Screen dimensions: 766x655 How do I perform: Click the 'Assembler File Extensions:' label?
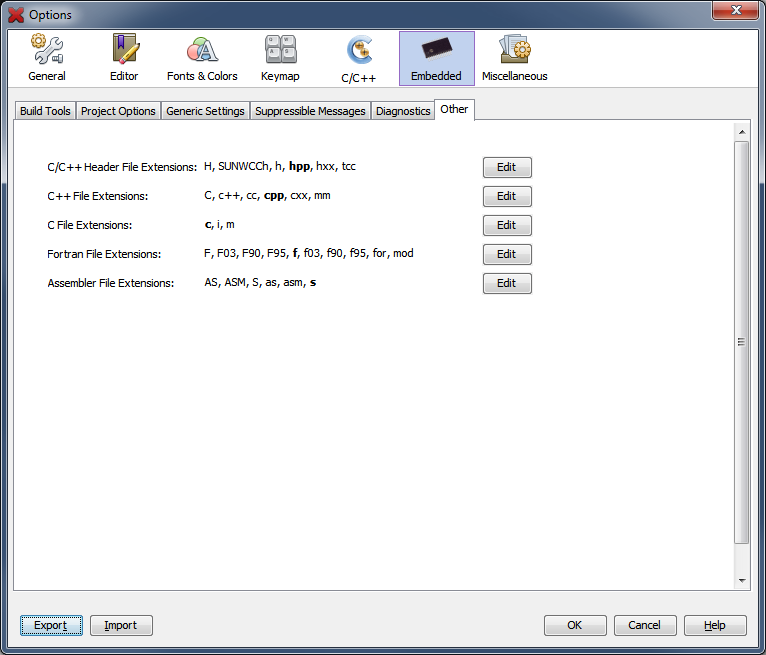coord(110,283)
